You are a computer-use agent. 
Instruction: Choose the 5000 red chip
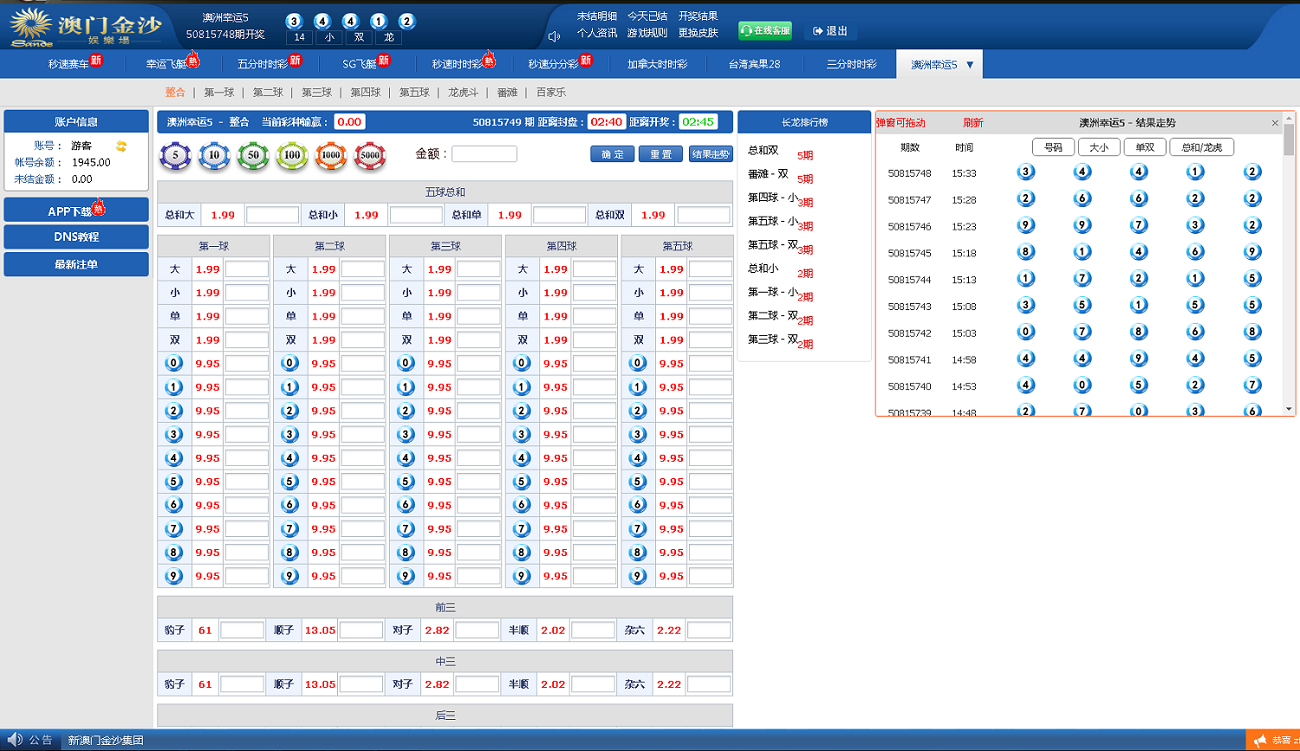370,156
